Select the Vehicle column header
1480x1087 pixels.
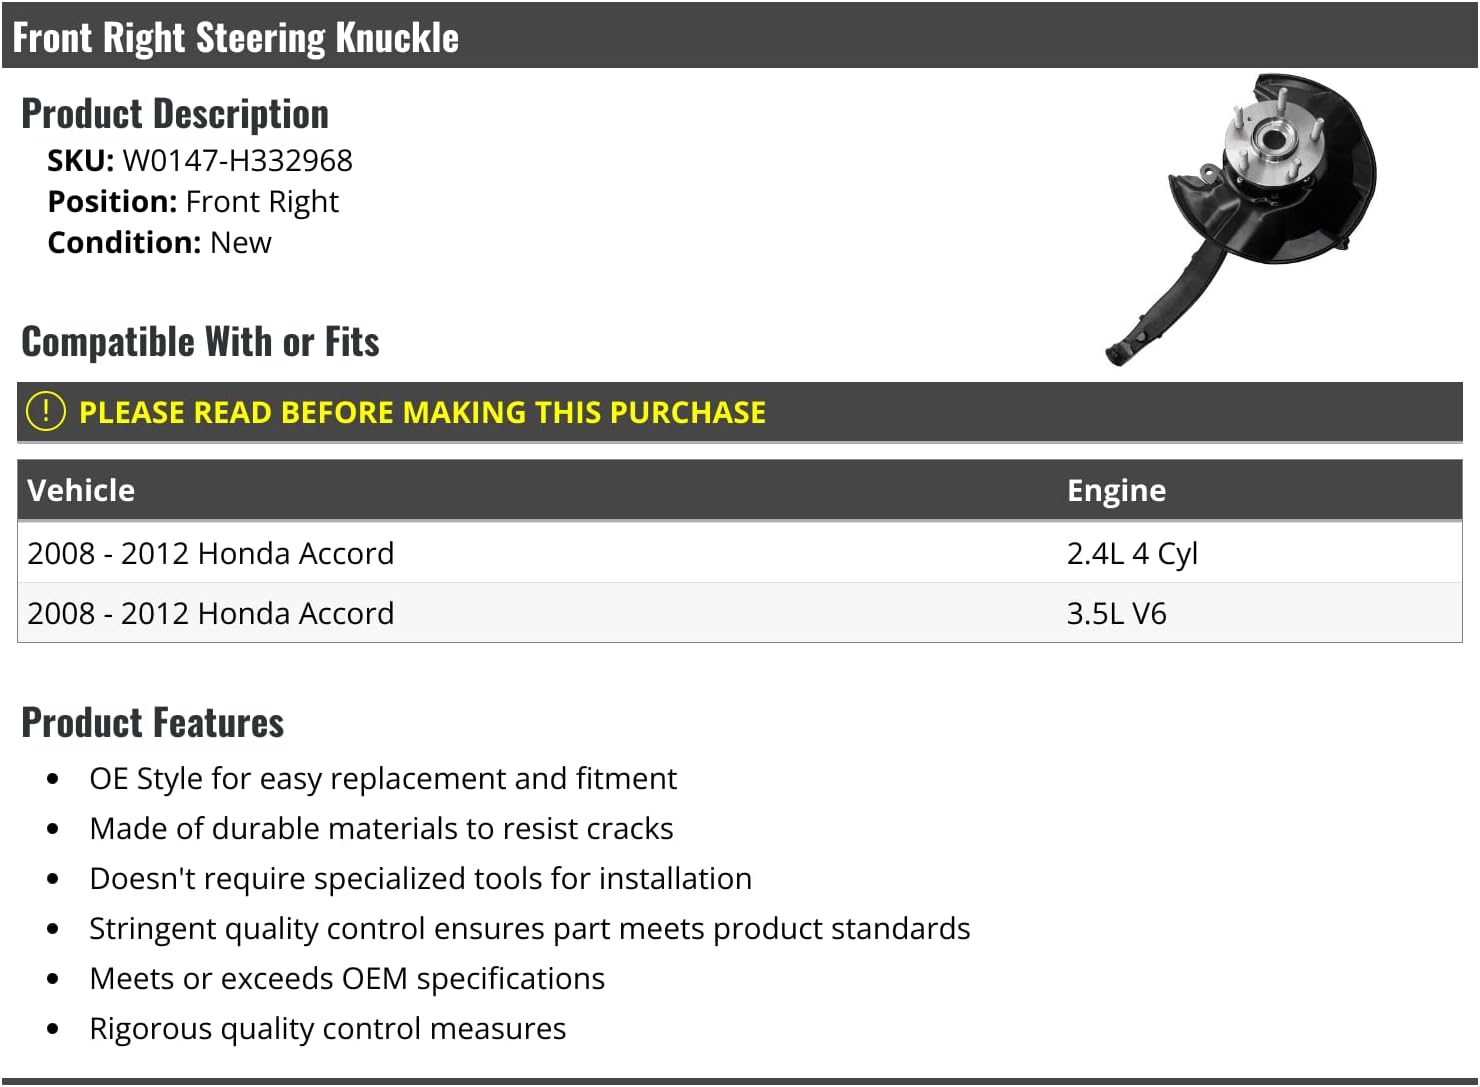coord(81,490)
